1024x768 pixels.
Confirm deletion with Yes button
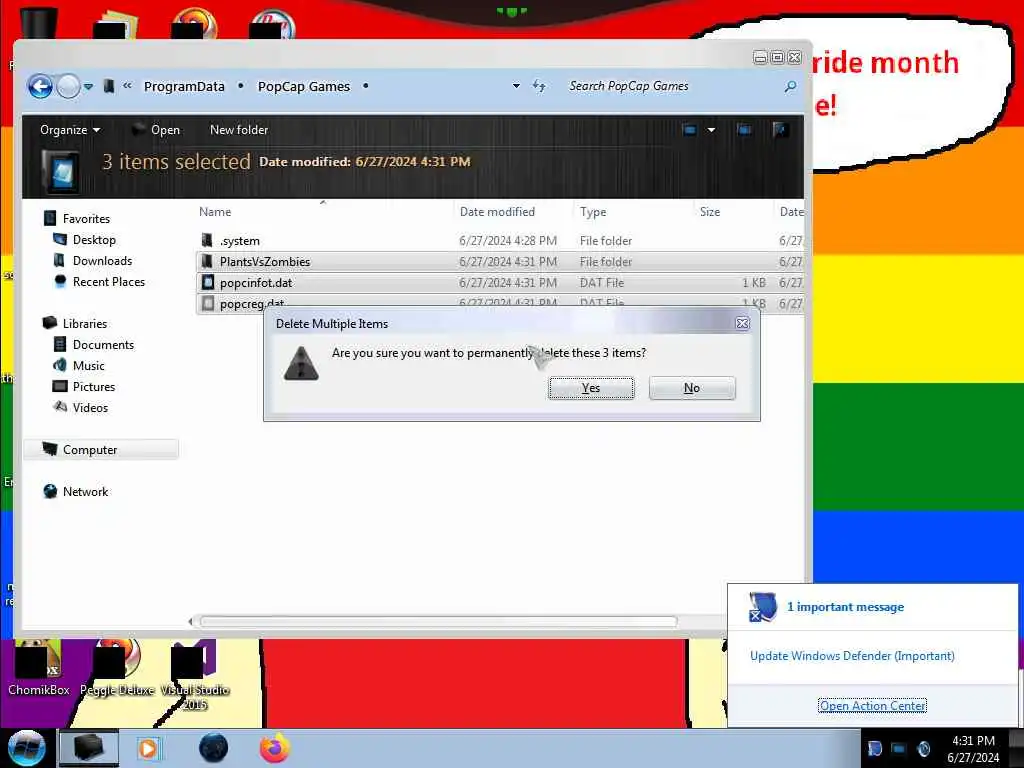[591, 388]
